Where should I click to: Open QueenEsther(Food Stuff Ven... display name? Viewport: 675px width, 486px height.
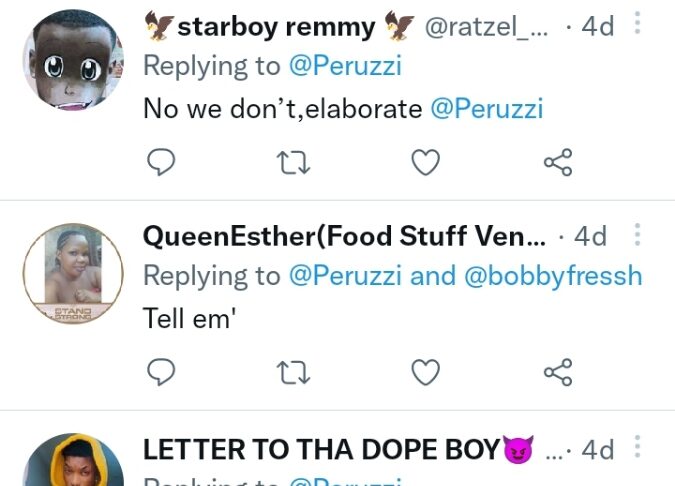[344, 237]
